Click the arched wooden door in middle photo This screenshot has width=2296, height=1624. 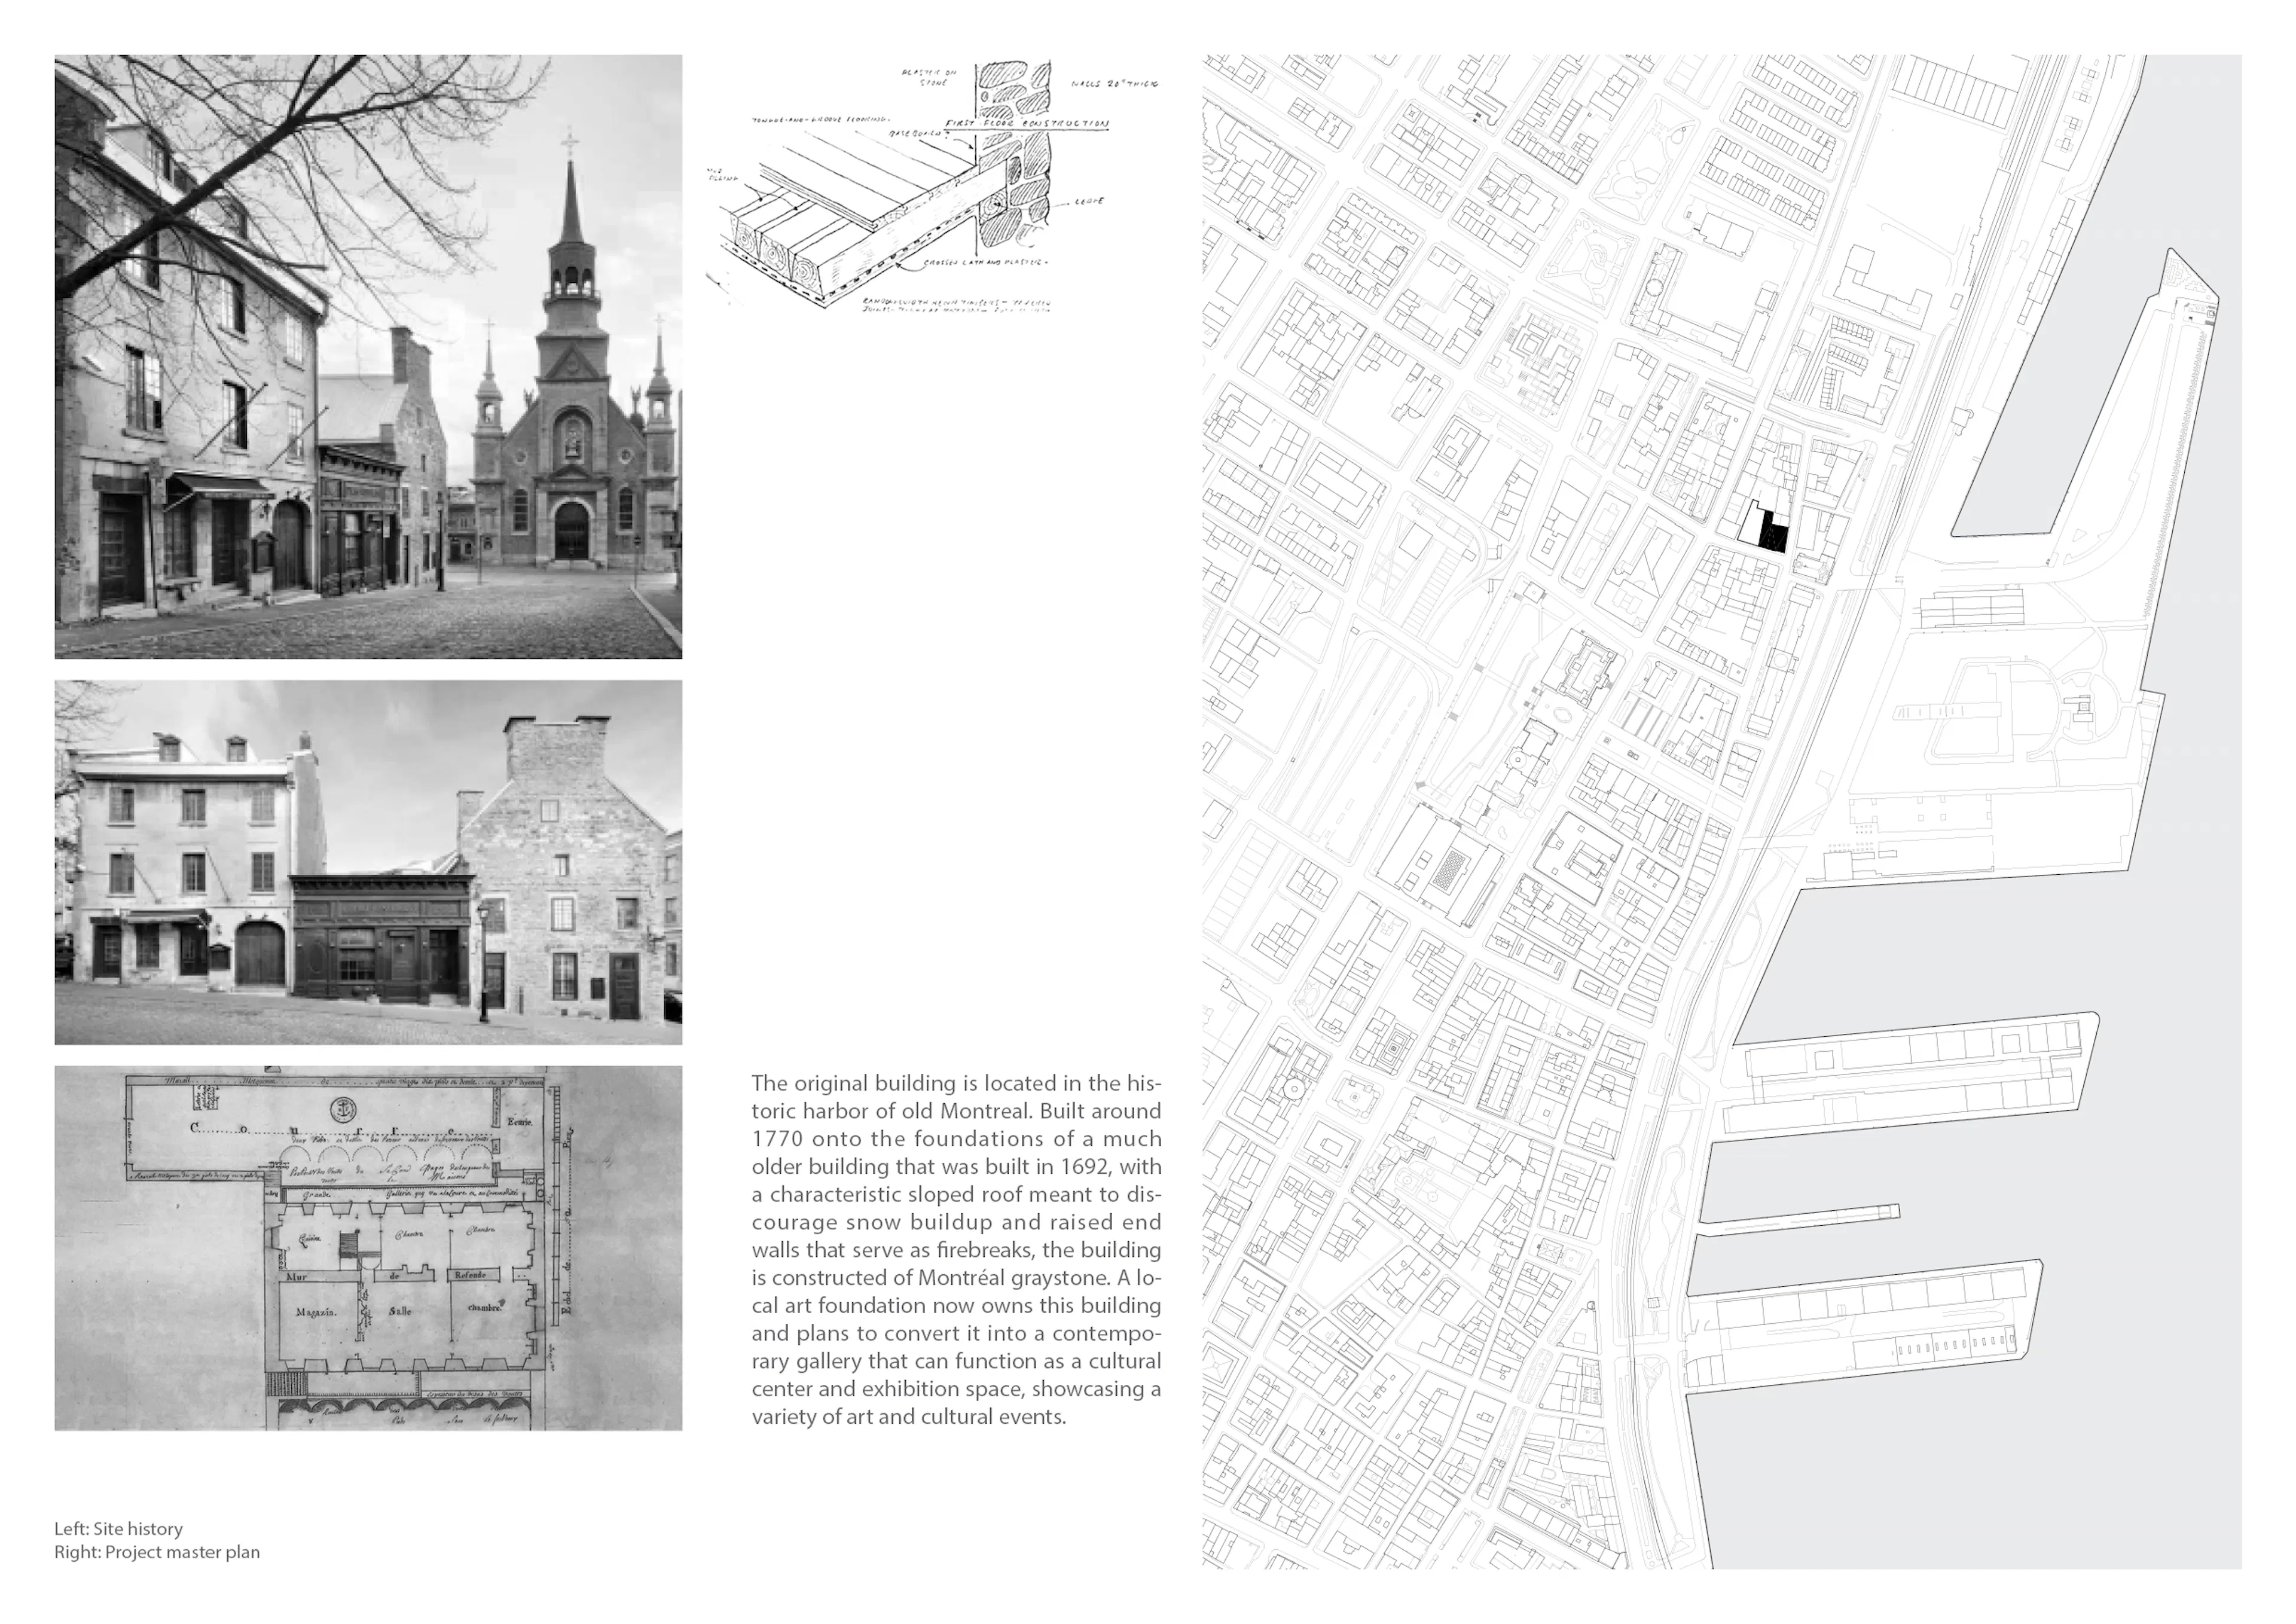(x=260, y=954)
